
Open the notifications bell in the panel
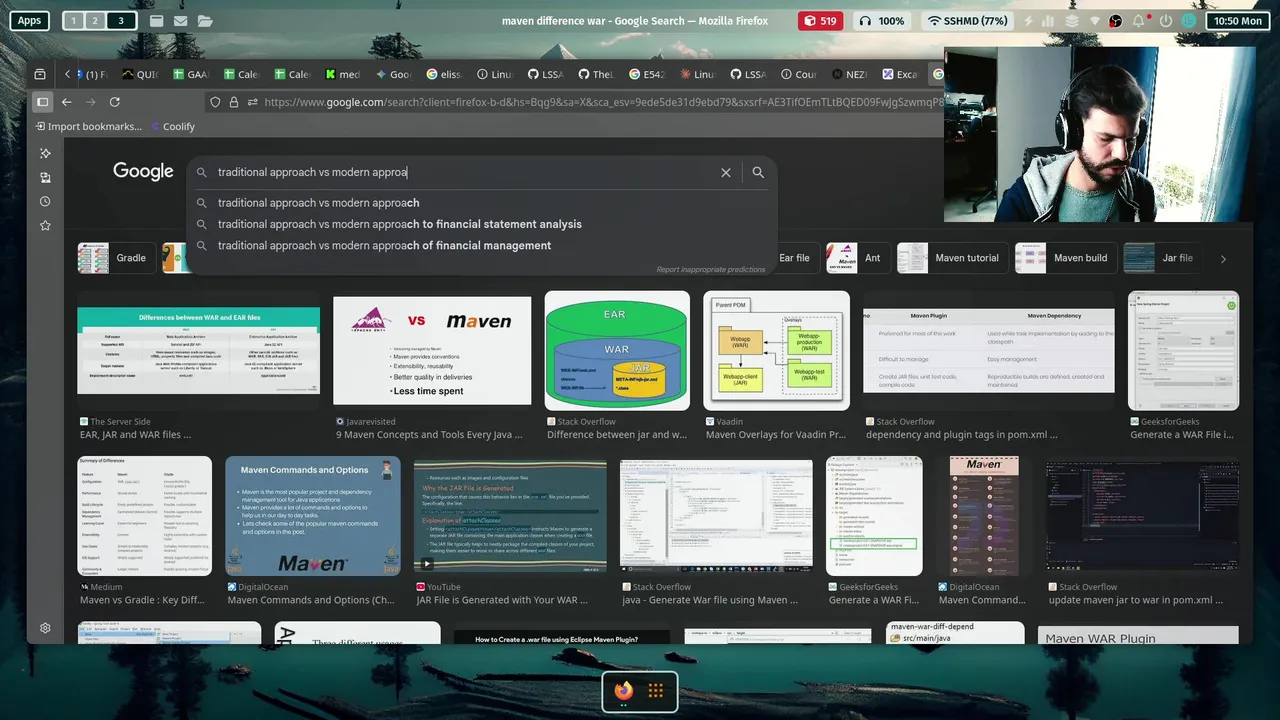[1139, 21]
